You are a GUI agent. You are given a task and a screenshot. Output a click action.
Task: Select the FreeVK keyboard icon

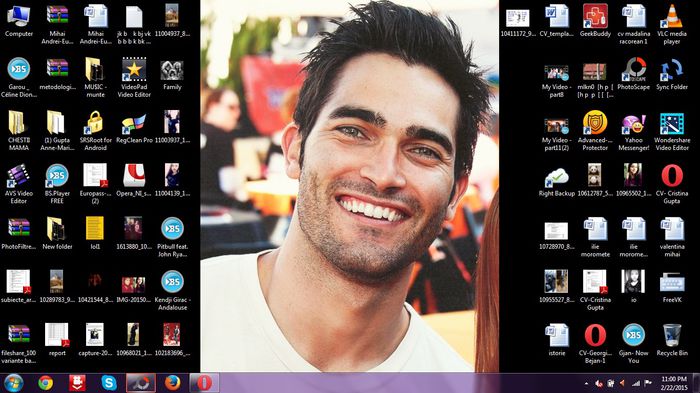pyautogui.click(x=671, y=286)
